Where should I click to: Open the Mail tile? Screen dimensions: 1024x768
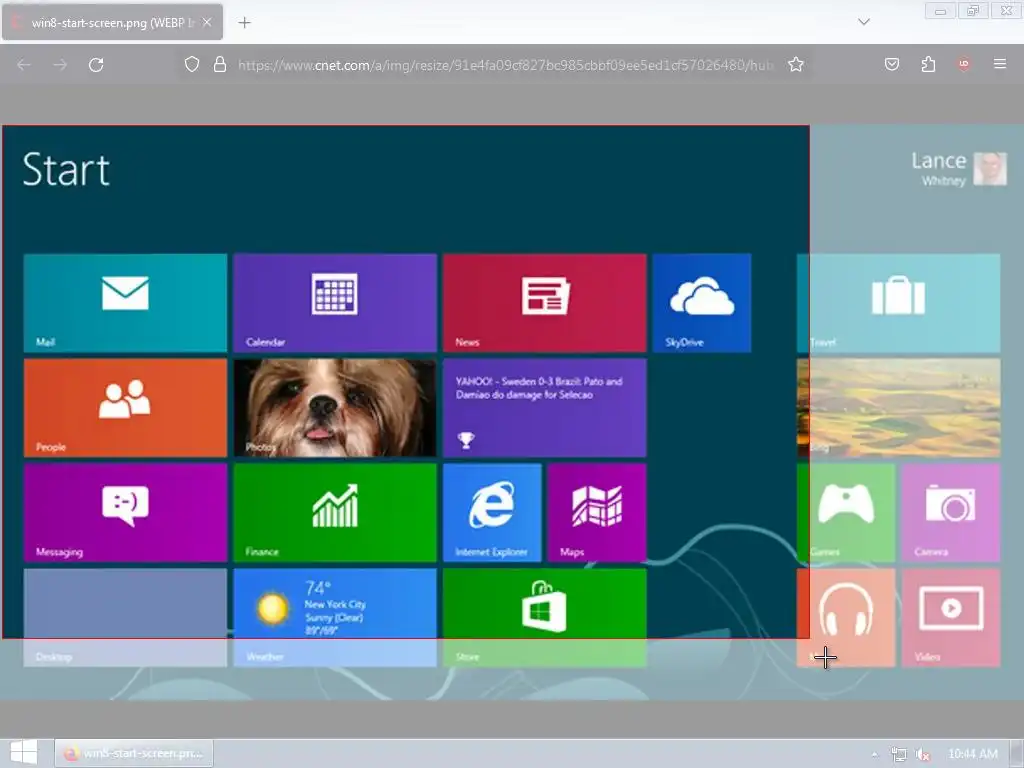125,303
